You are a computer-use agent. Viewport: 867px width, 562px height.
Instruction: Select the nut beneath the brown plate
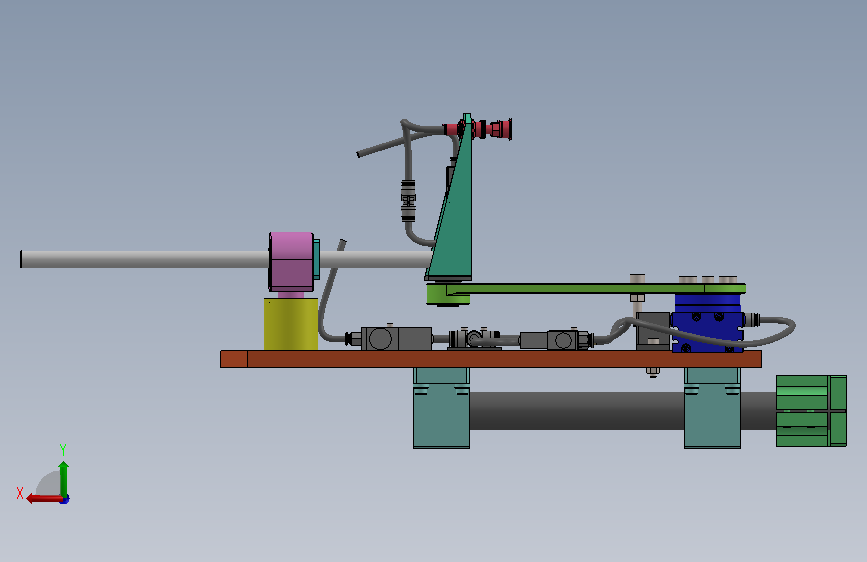point(652,372)
